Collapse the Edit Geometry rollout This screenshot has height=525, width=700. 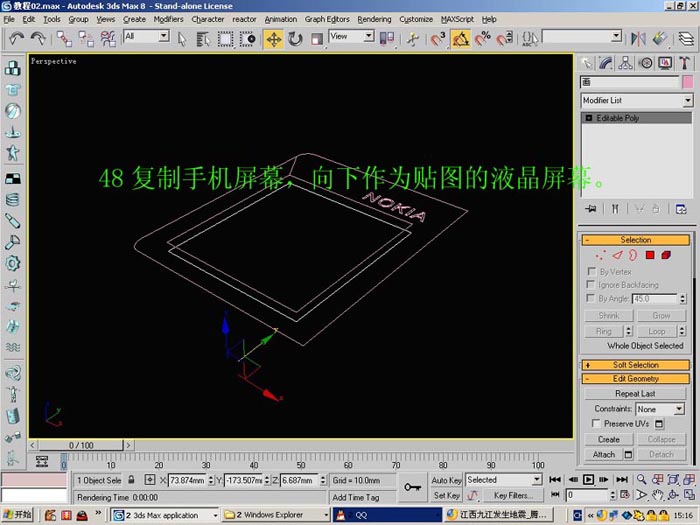636,379
